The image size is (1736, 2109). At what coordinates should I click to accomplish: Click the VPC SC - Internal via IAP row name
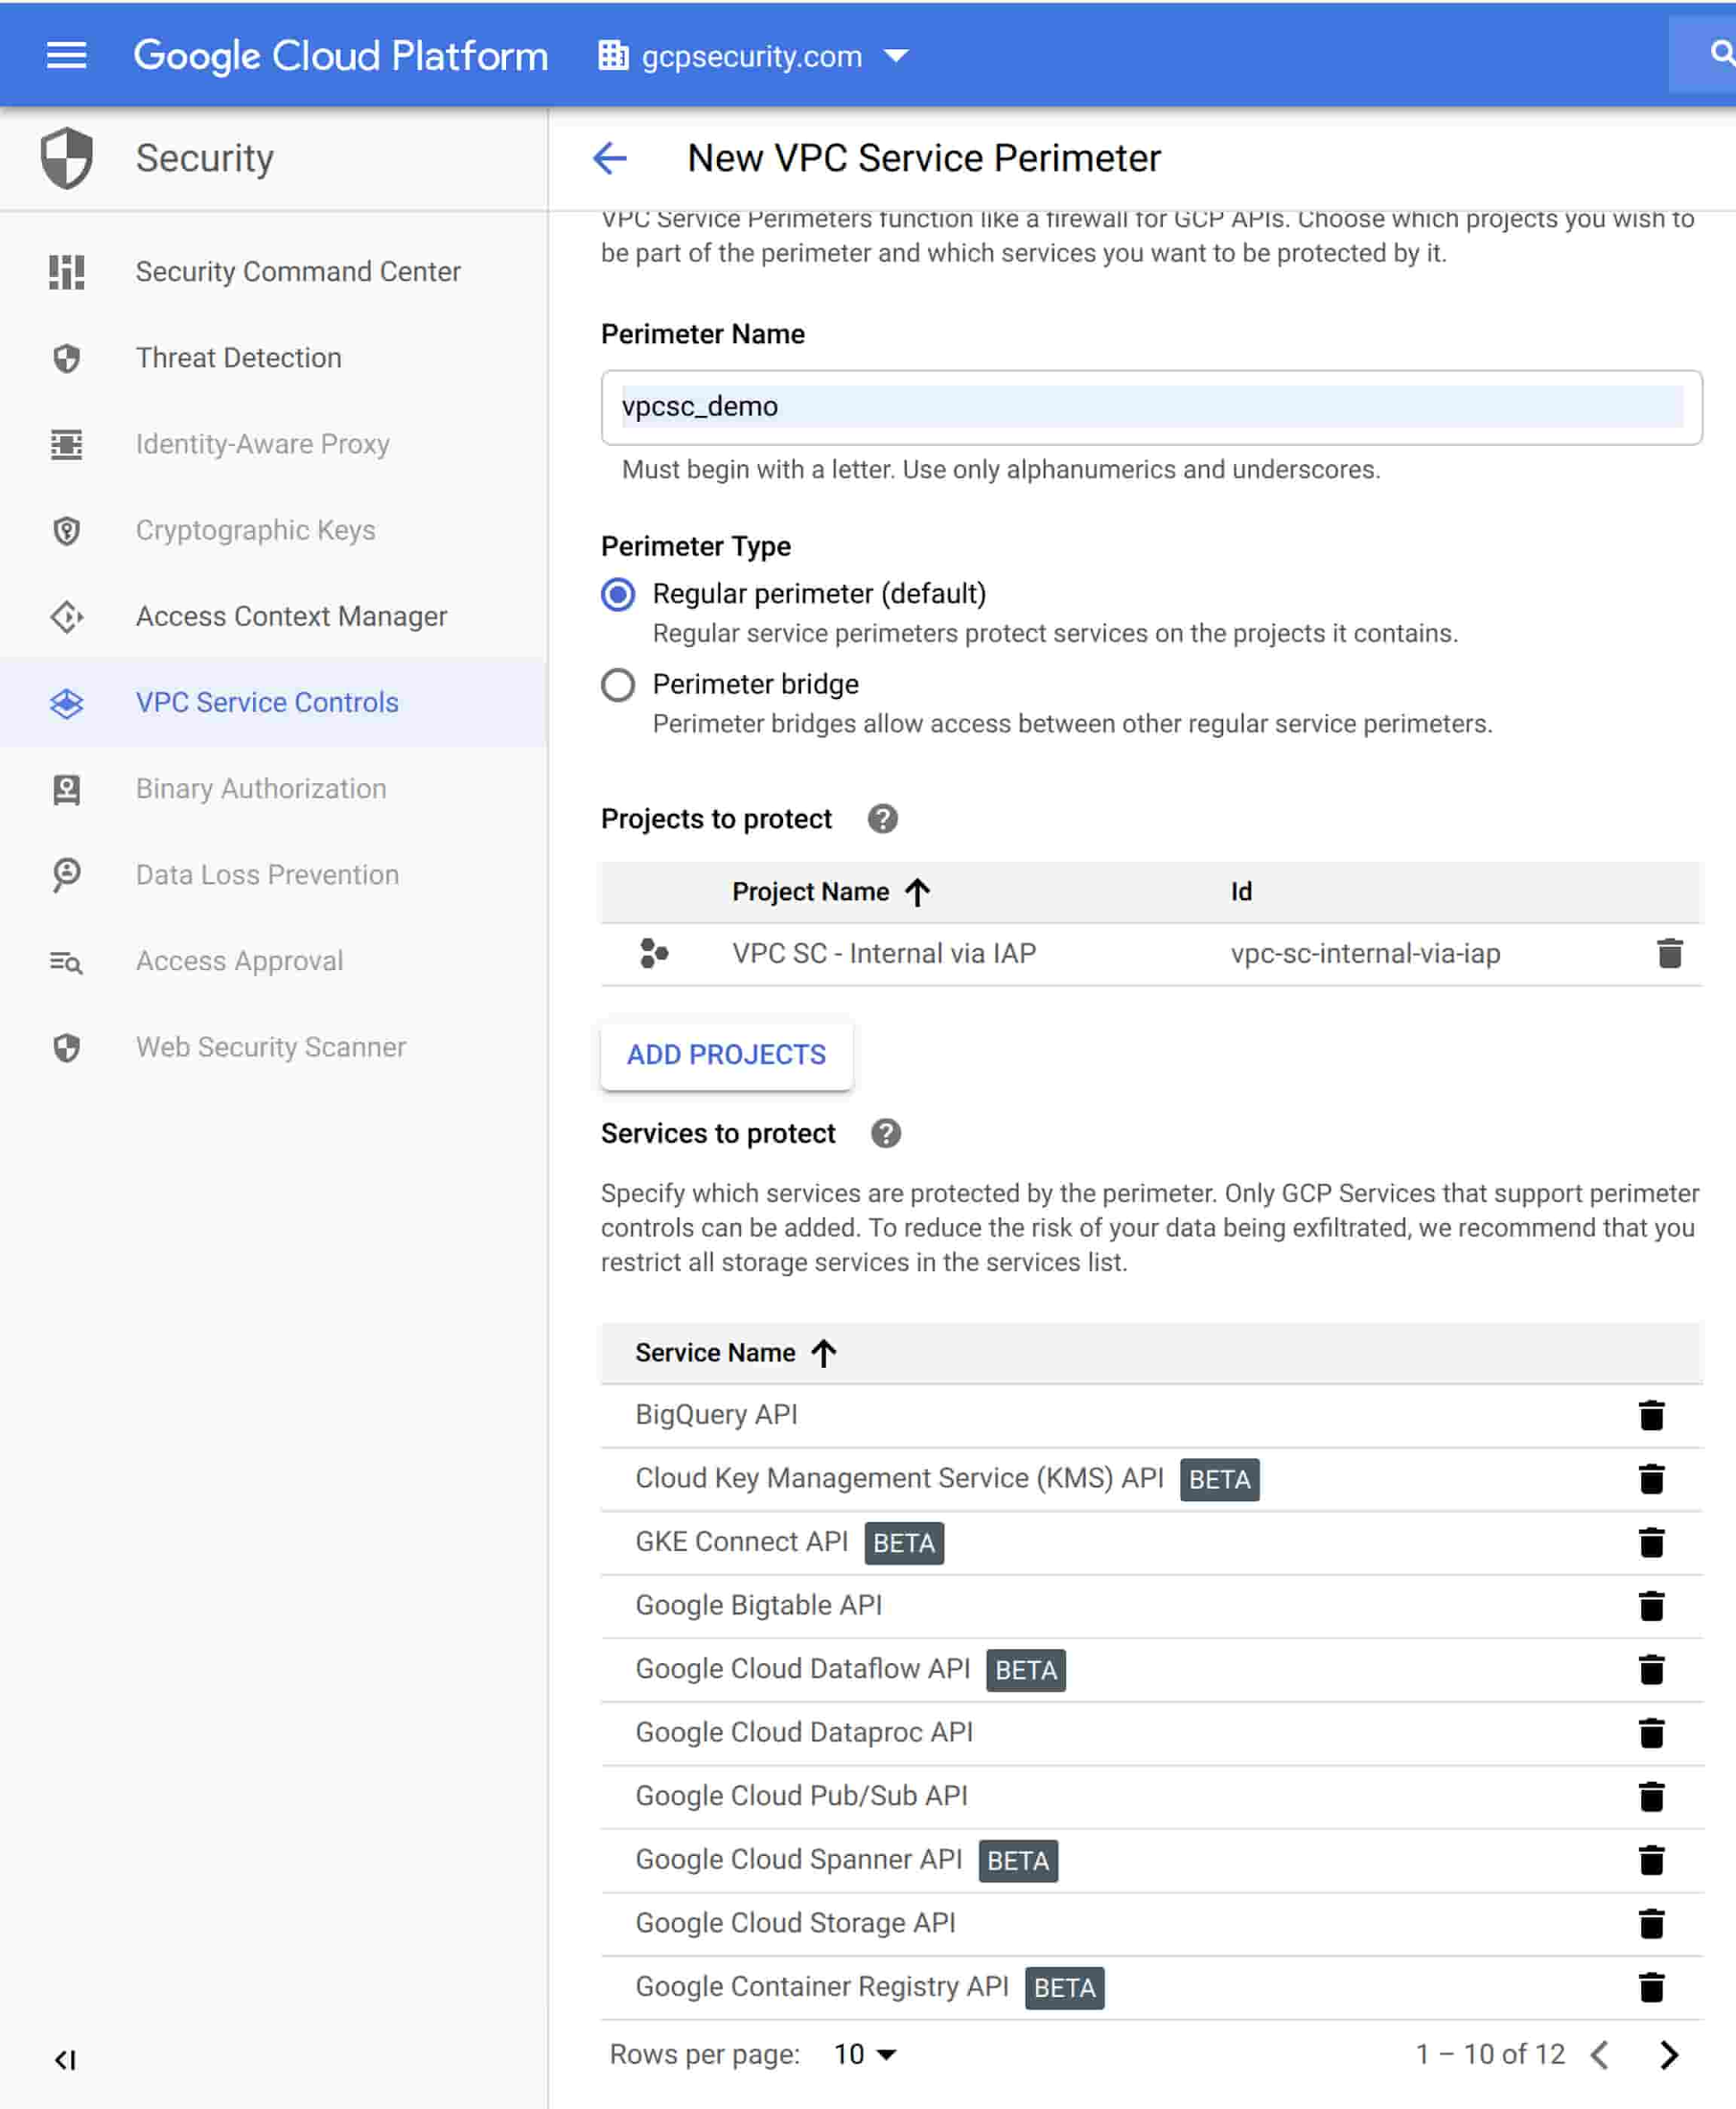click(883, 953)
